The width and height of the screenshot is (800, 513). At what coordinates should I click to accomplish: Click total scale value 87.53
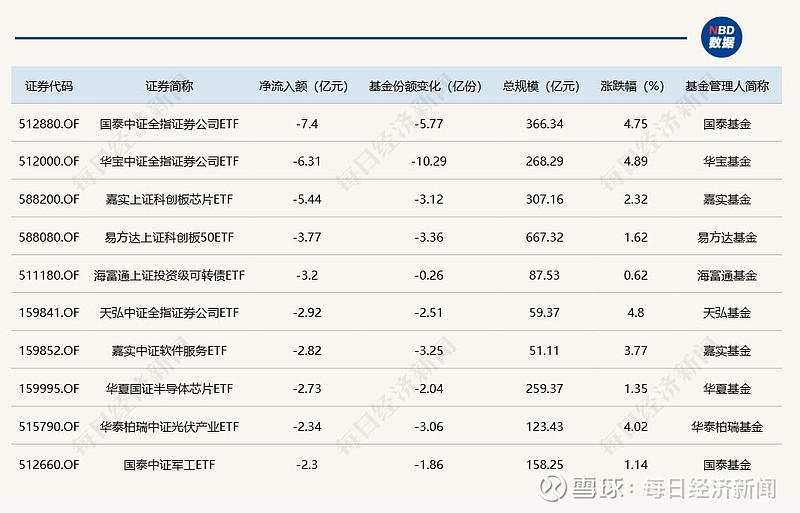tap(544, 276)
